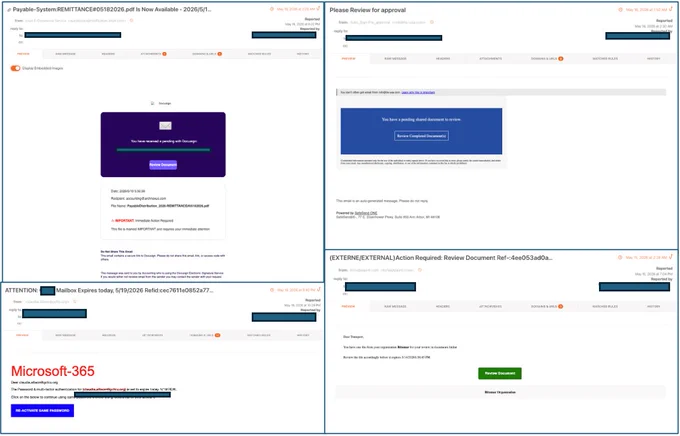Open History tab in Payable-System email
The height and width of the screenshot is (436, 680).
point(303,54)
